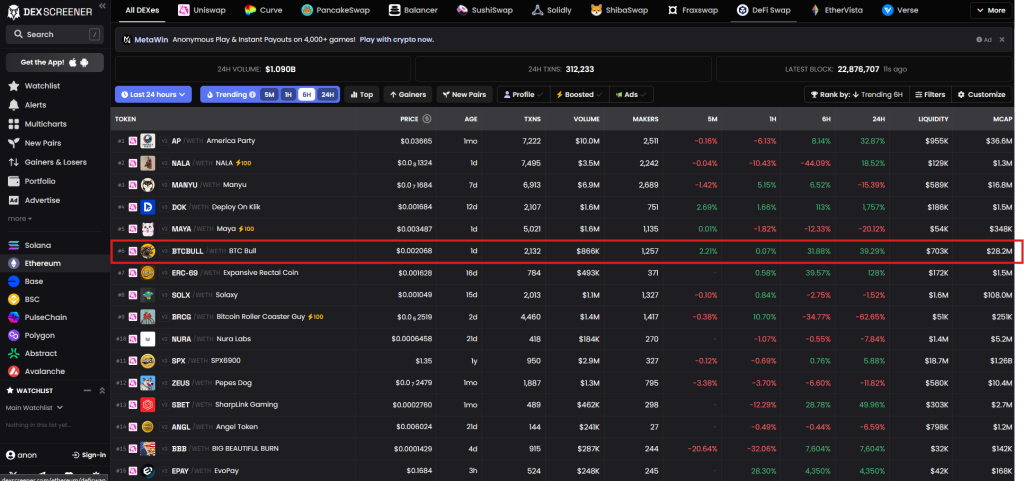Select Solana chain icon
The width and height of the screenshot is (1024, 481).
coord(13,245)
